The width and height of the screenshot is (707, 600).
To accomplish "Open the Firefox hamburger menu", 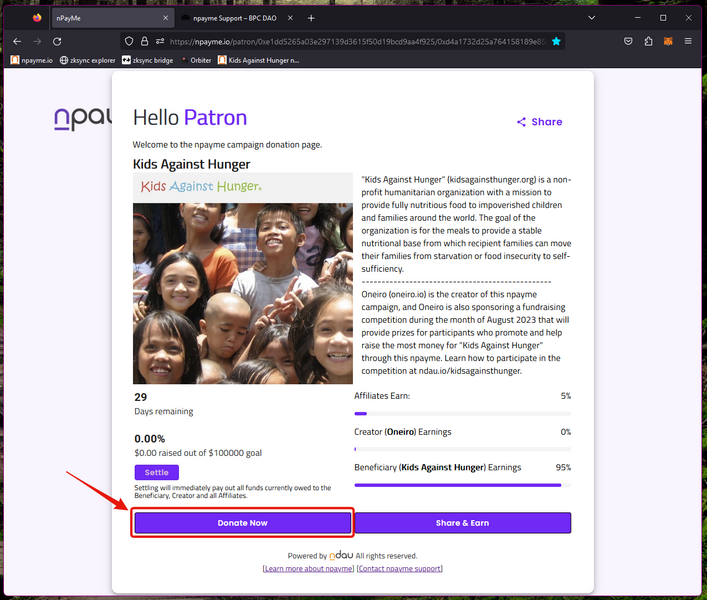I will [688, 41].
